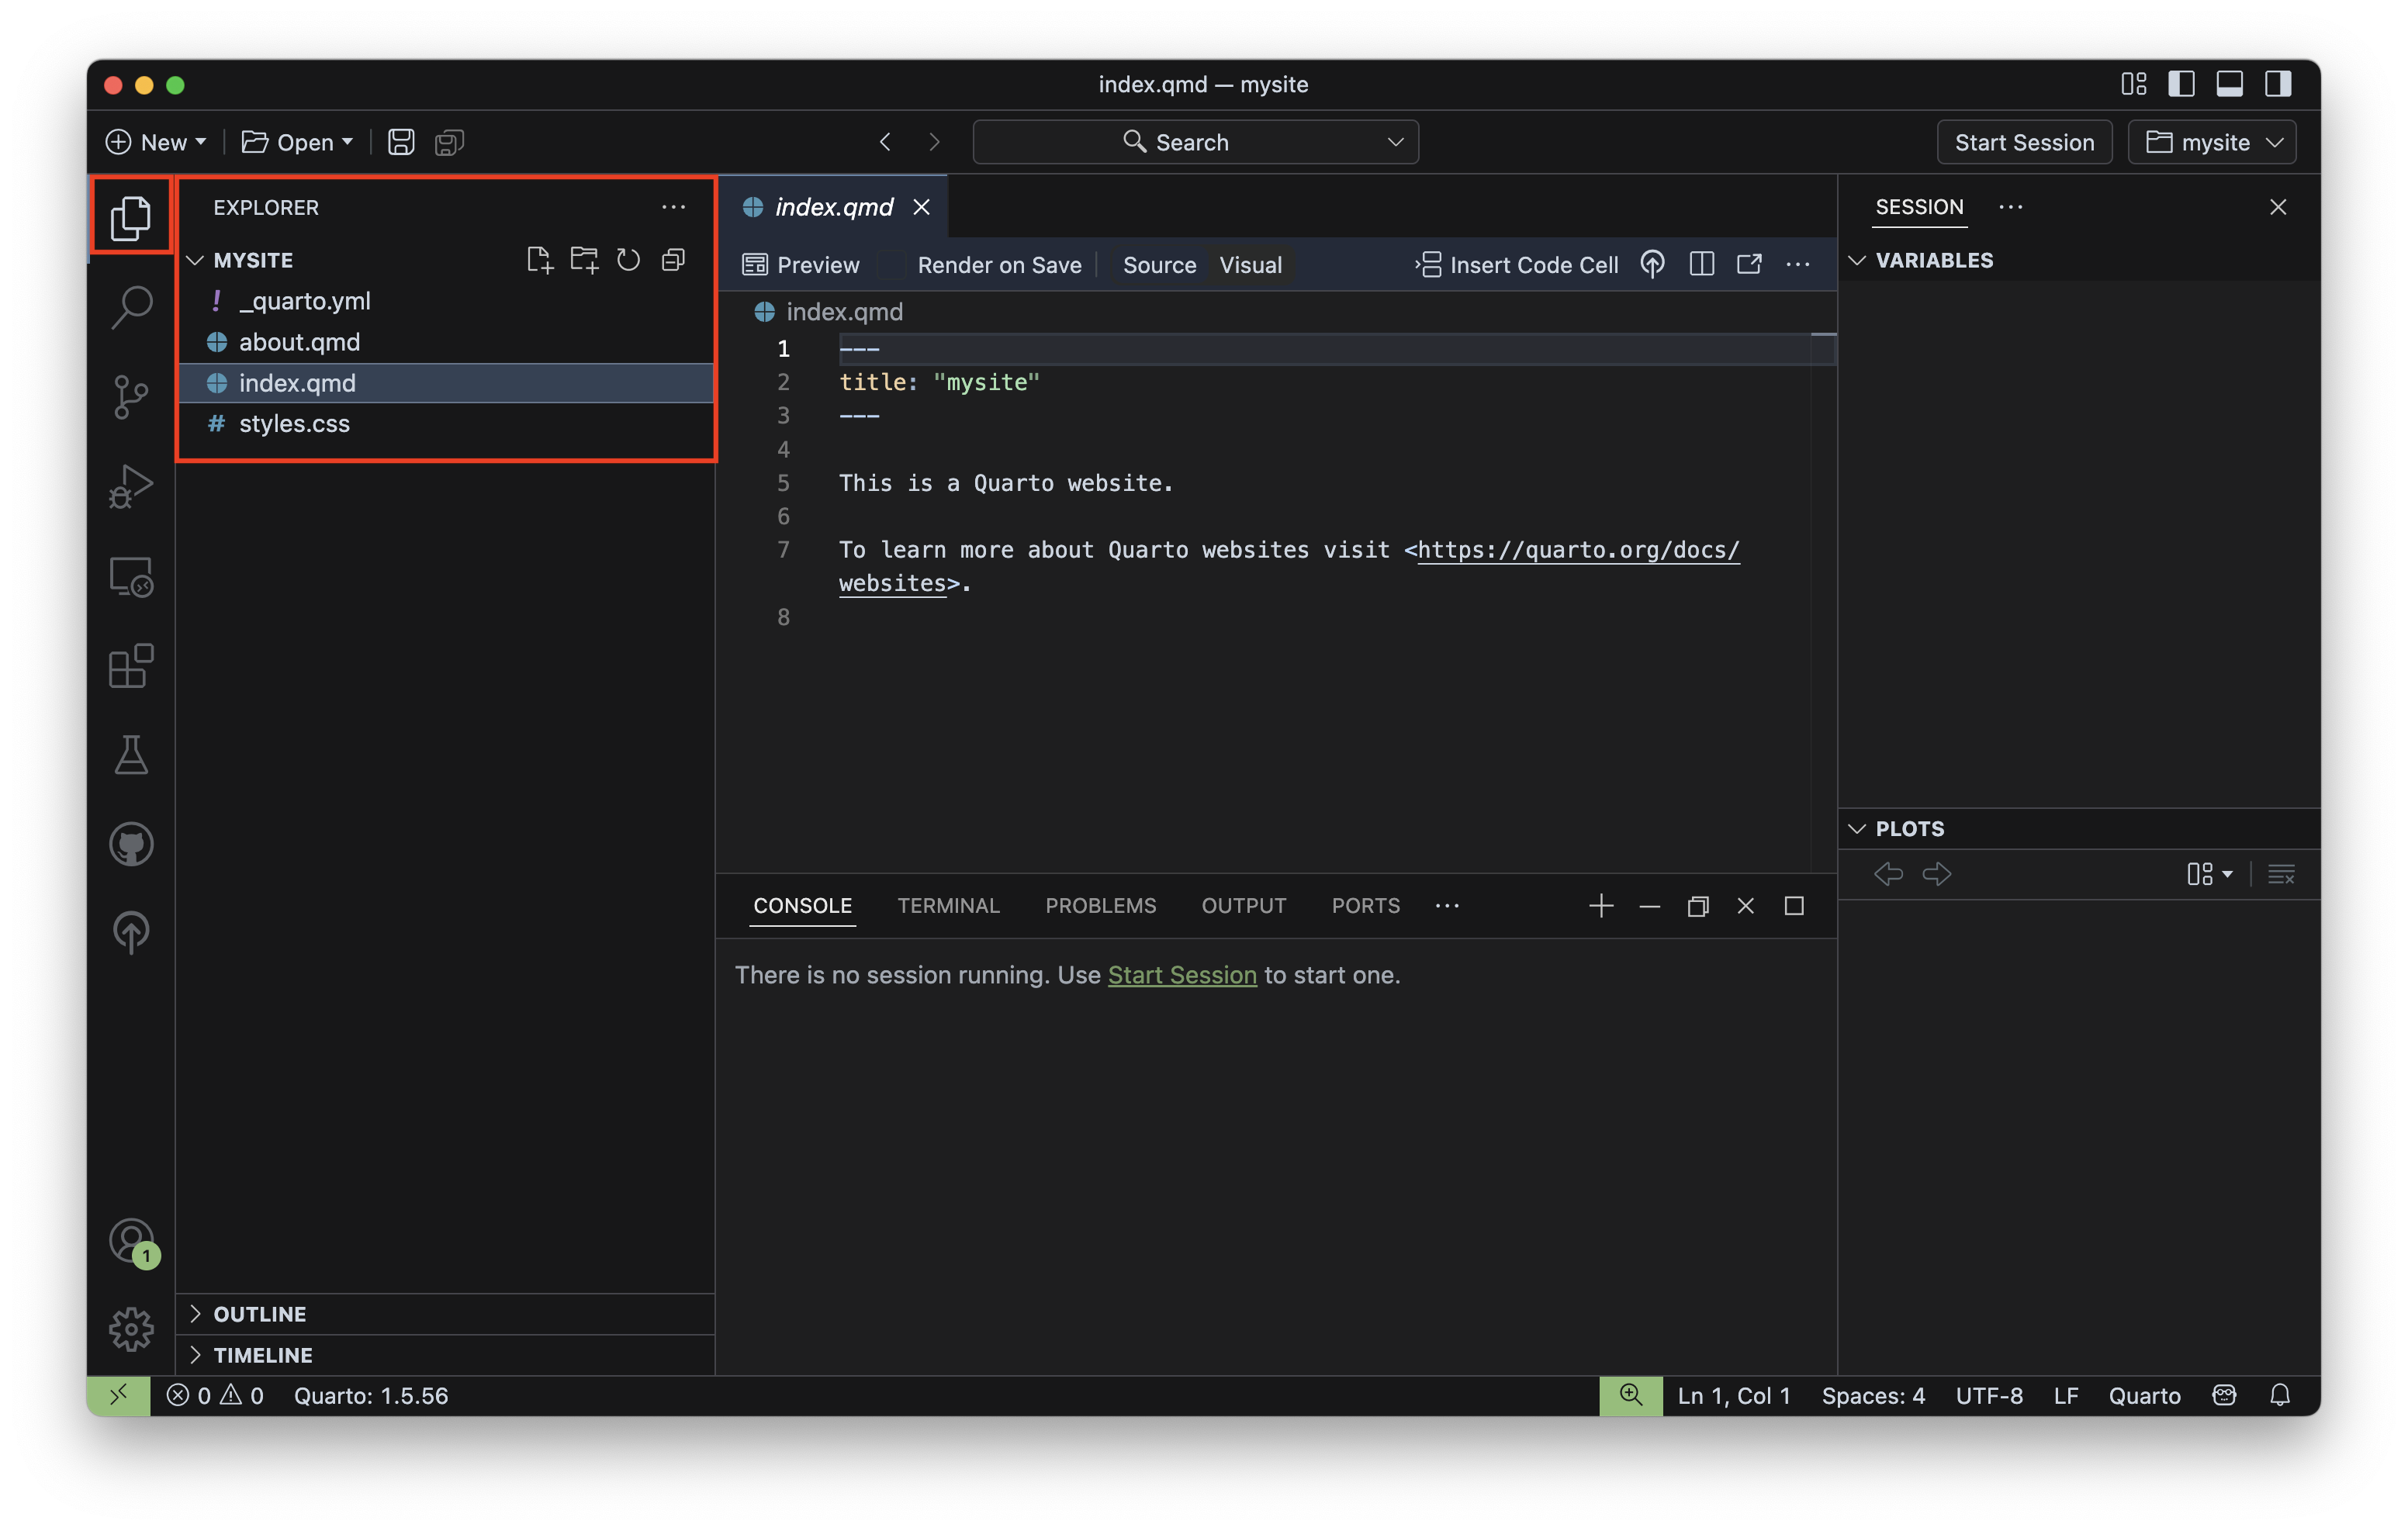Click the Save All icon in top toolbar

click(449, 142)
